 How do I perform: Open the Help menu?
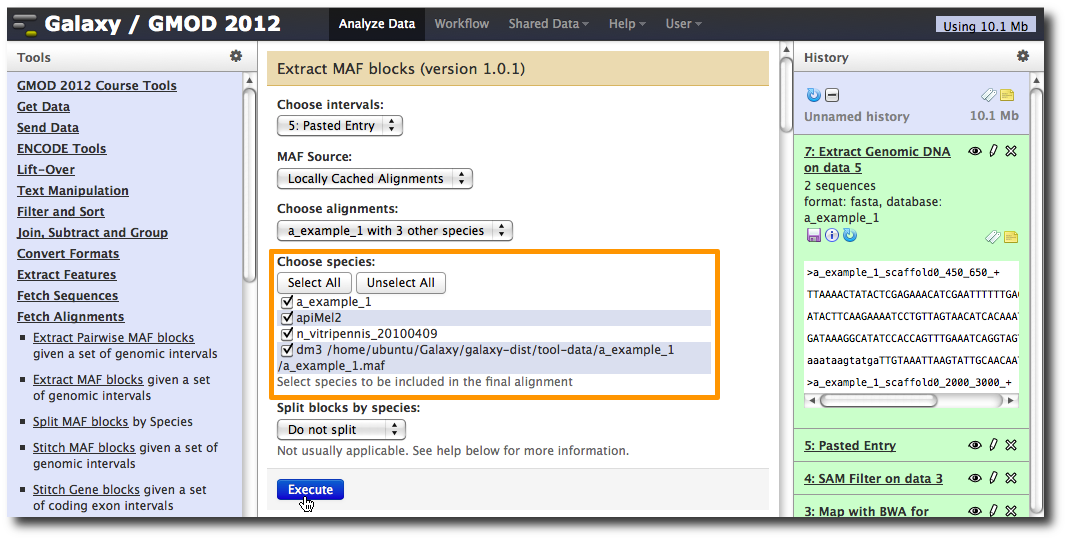click(627, 24)
